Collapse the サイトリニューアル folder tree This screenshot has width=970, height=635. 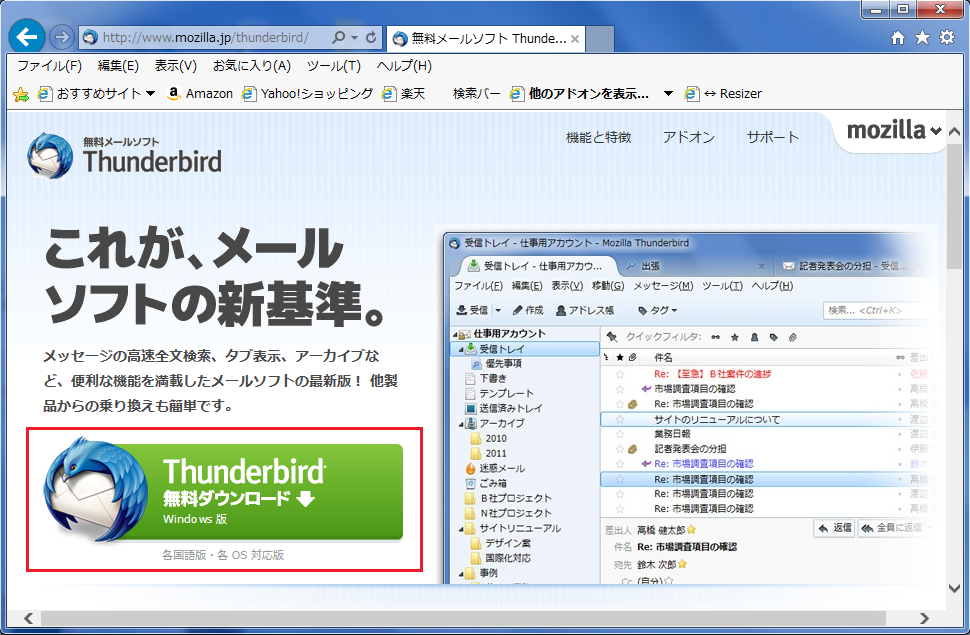tap(461, 529)
